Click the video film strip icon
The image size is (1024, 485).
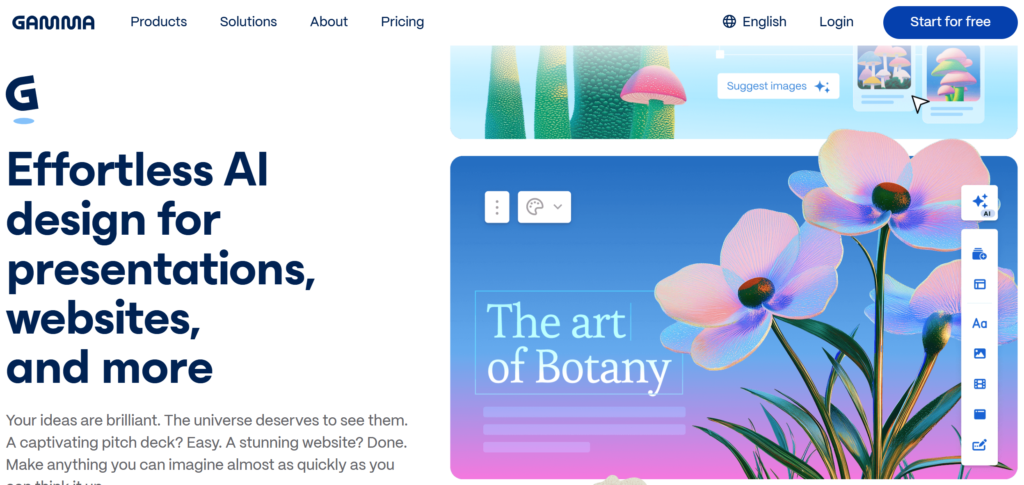[x=980, y=384]
